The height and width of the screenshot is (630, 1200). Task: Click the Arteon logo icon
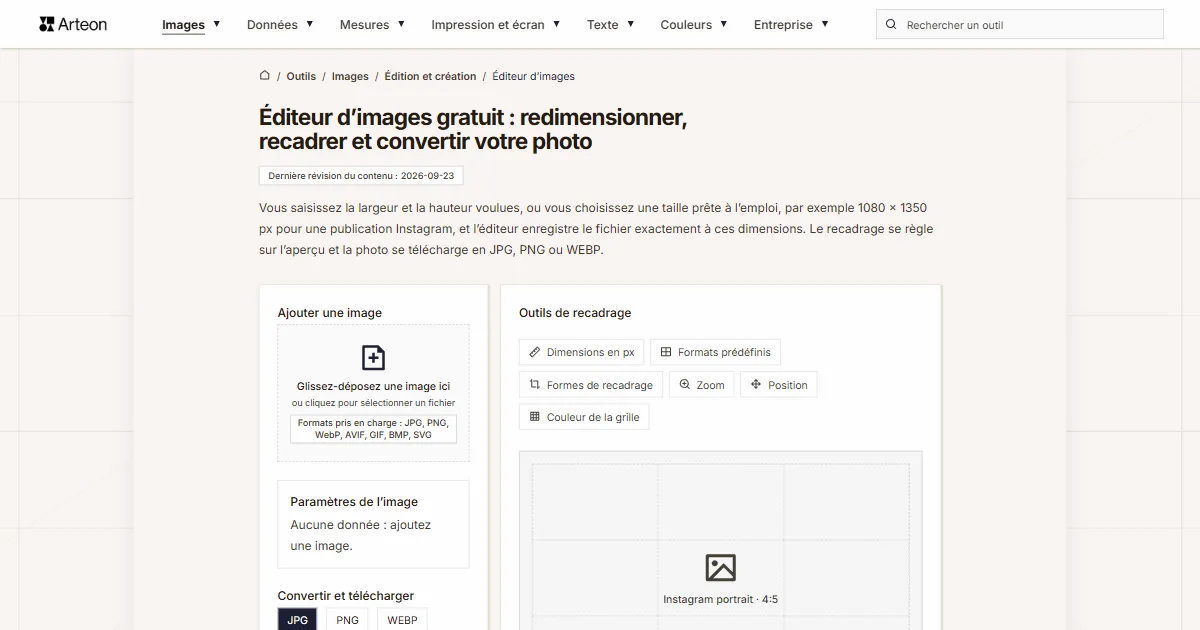click(x=47, y=24)
